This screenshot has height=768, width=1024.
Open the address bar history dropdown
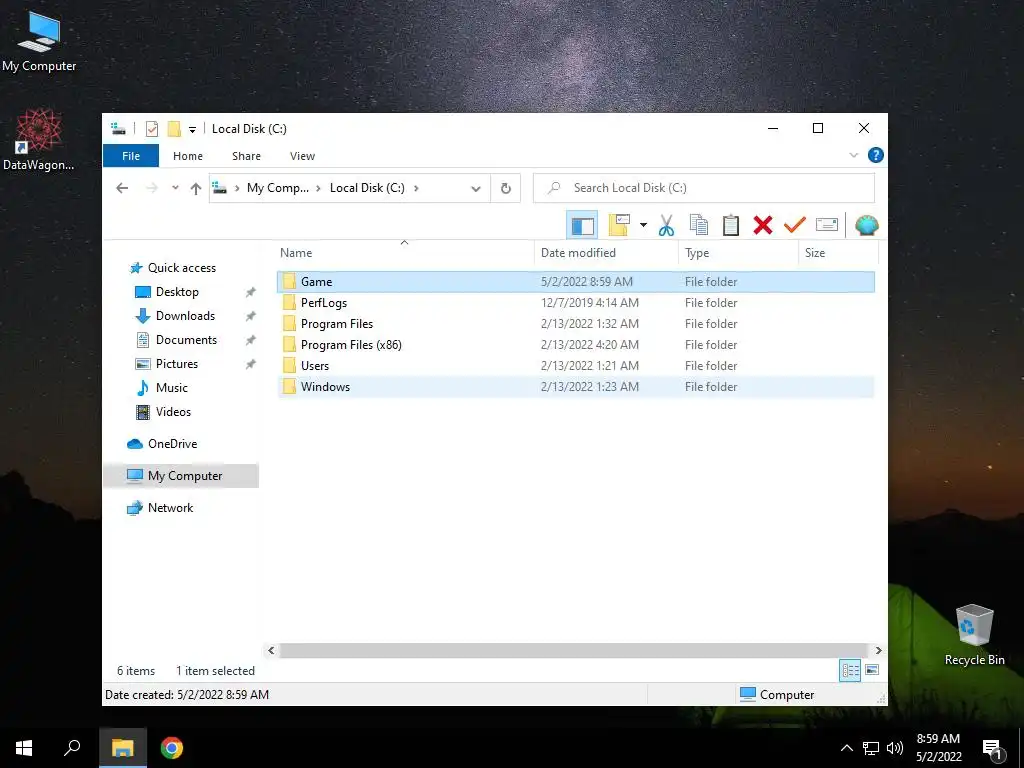(476, 189)
